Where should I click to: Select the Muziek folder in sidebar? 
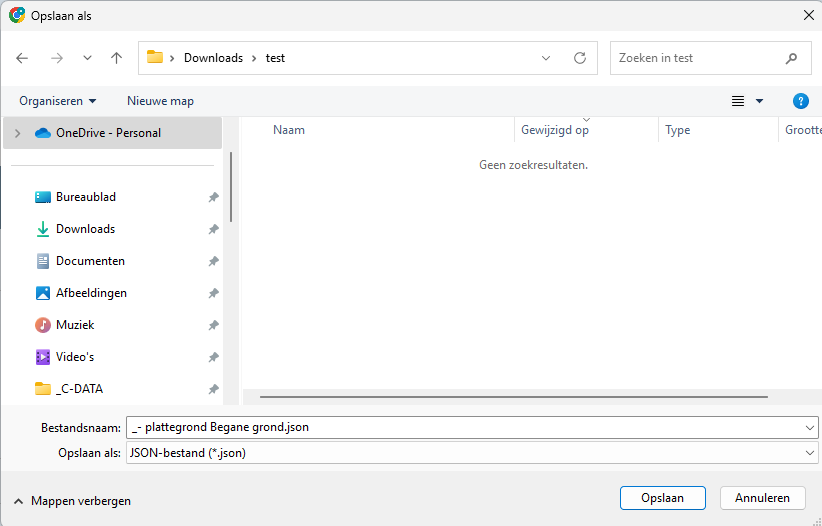[75, 325]
